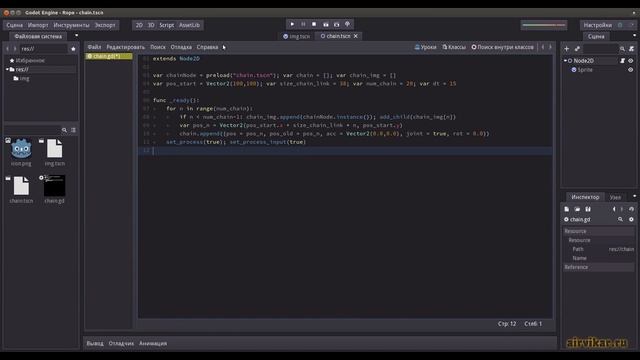
Task: Select Избранное favorites entry
Action: pyautogui.click(x=27, y=60)
